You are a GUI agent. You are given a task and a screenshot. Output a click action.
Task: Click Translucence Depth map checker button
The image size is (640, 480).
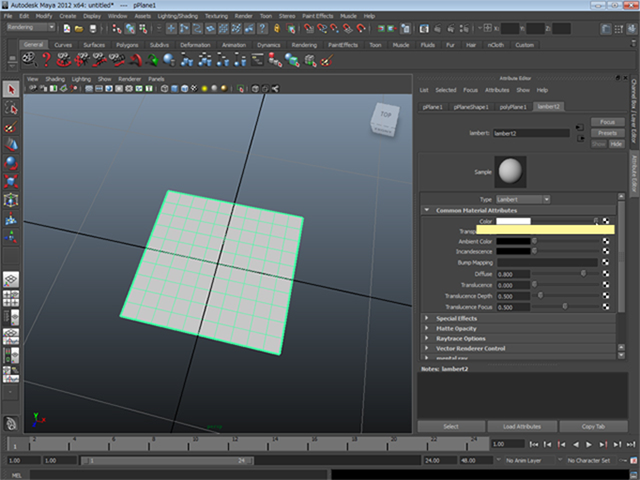[606, 296]
